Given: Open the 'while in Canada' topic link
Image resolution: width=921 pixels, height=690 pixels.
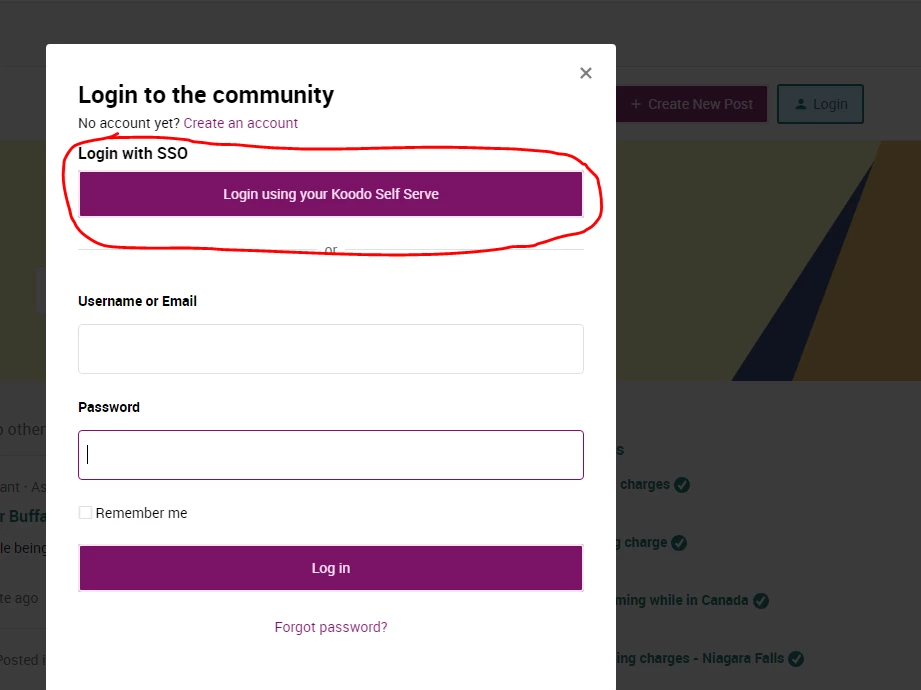Looking at the screenshot, I should coord(682,600).
